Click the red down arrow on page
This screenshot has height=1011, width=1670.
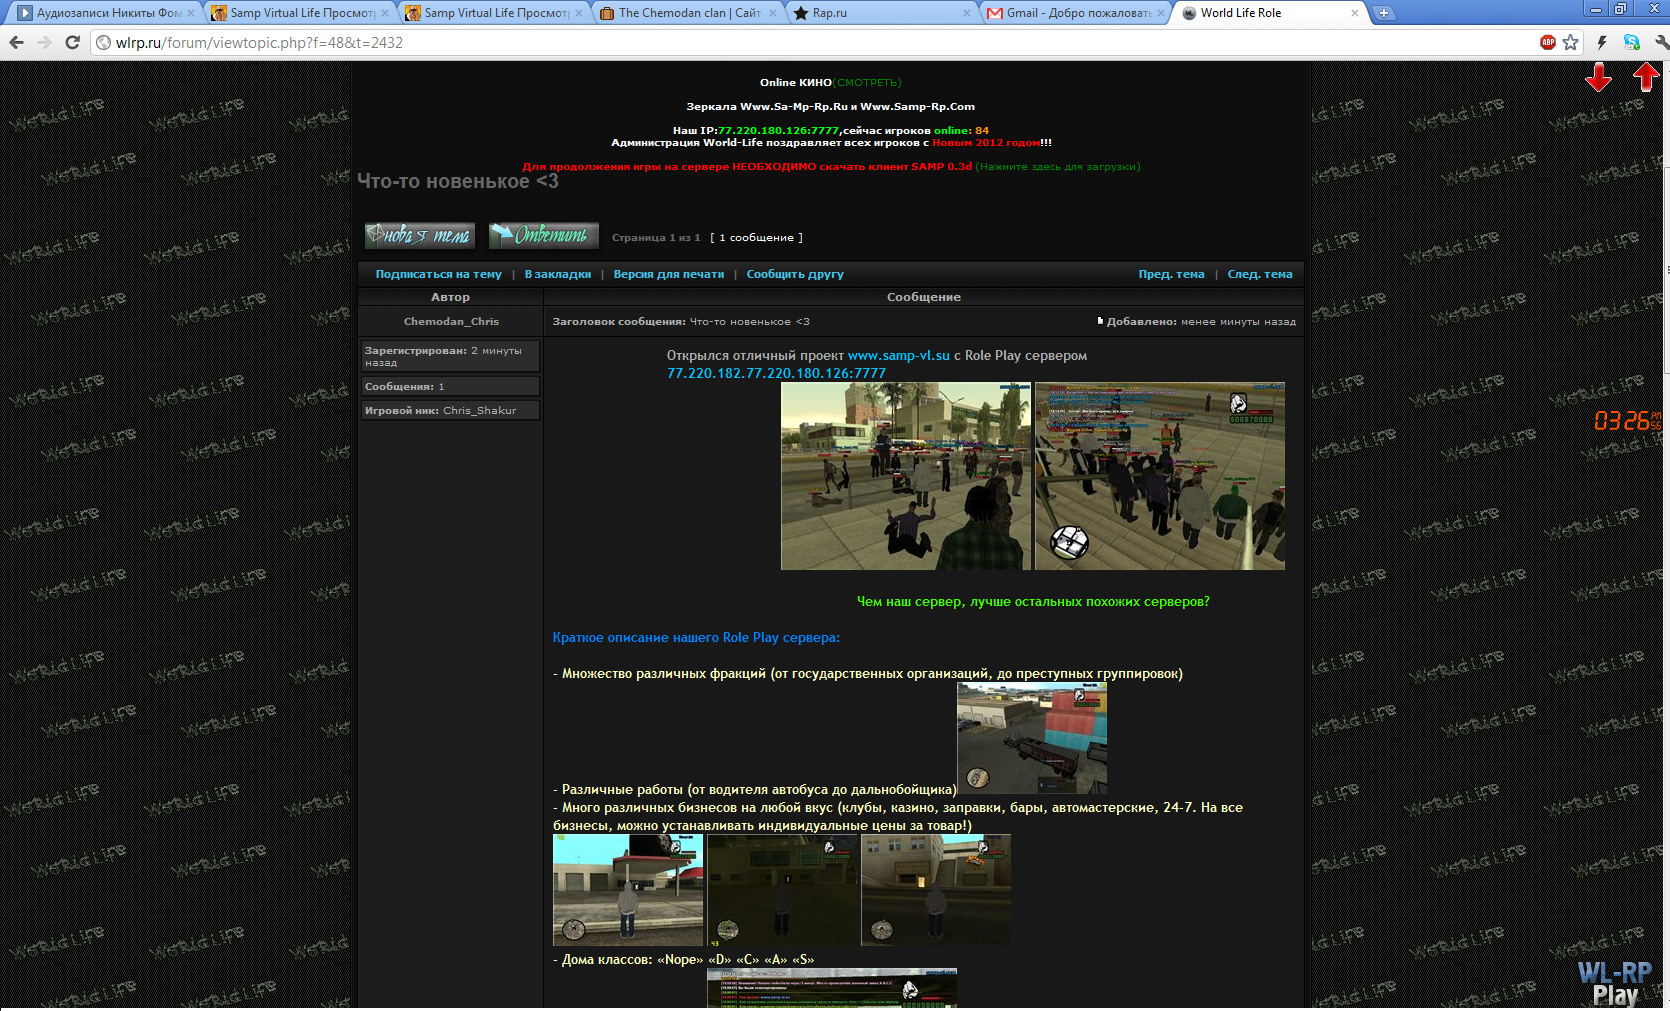pos(1598,77)
